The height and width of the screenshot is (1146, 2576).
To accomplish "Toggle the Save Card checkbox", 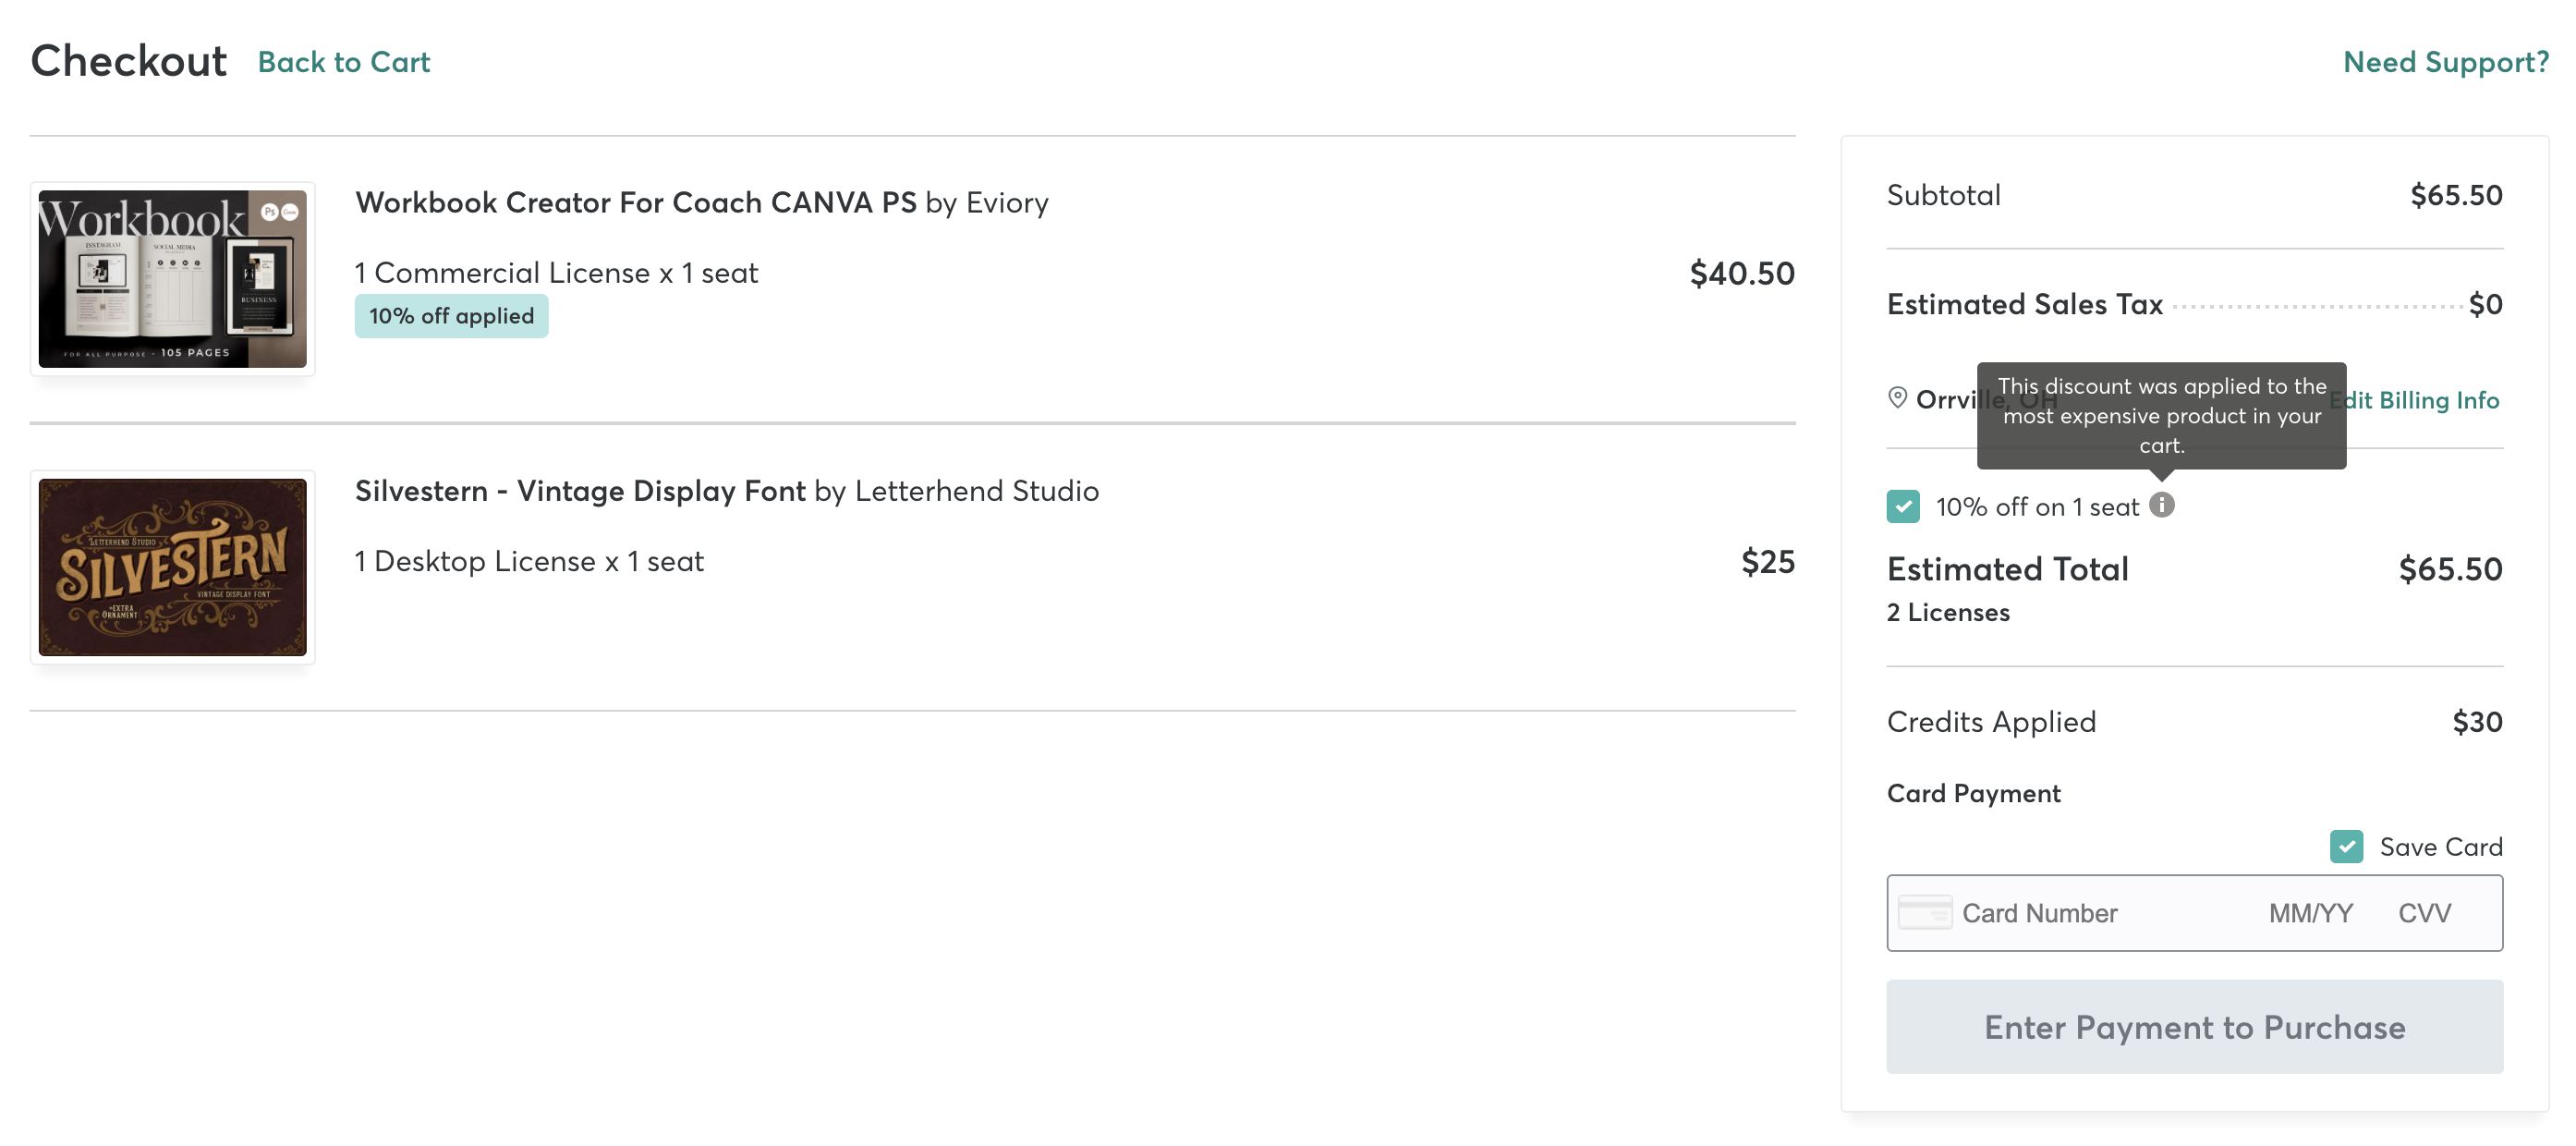I will tap(2345, 846).
